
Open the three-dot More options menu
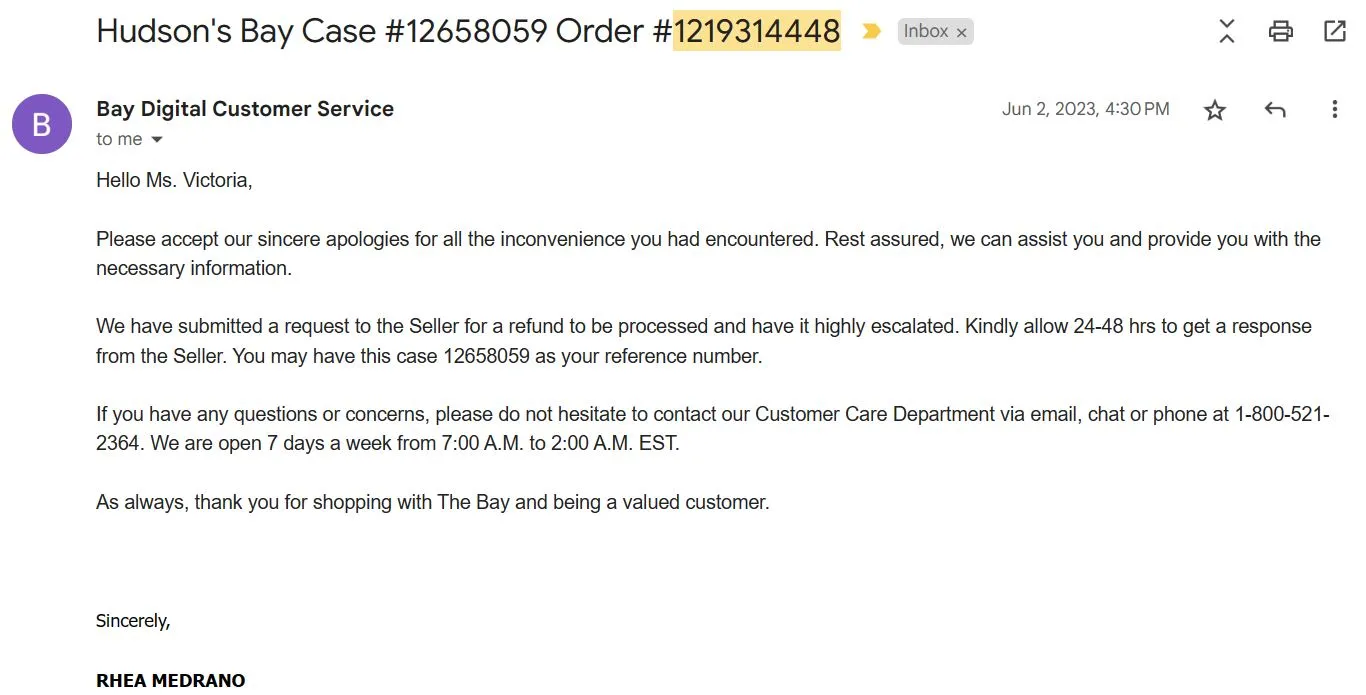1335,110
